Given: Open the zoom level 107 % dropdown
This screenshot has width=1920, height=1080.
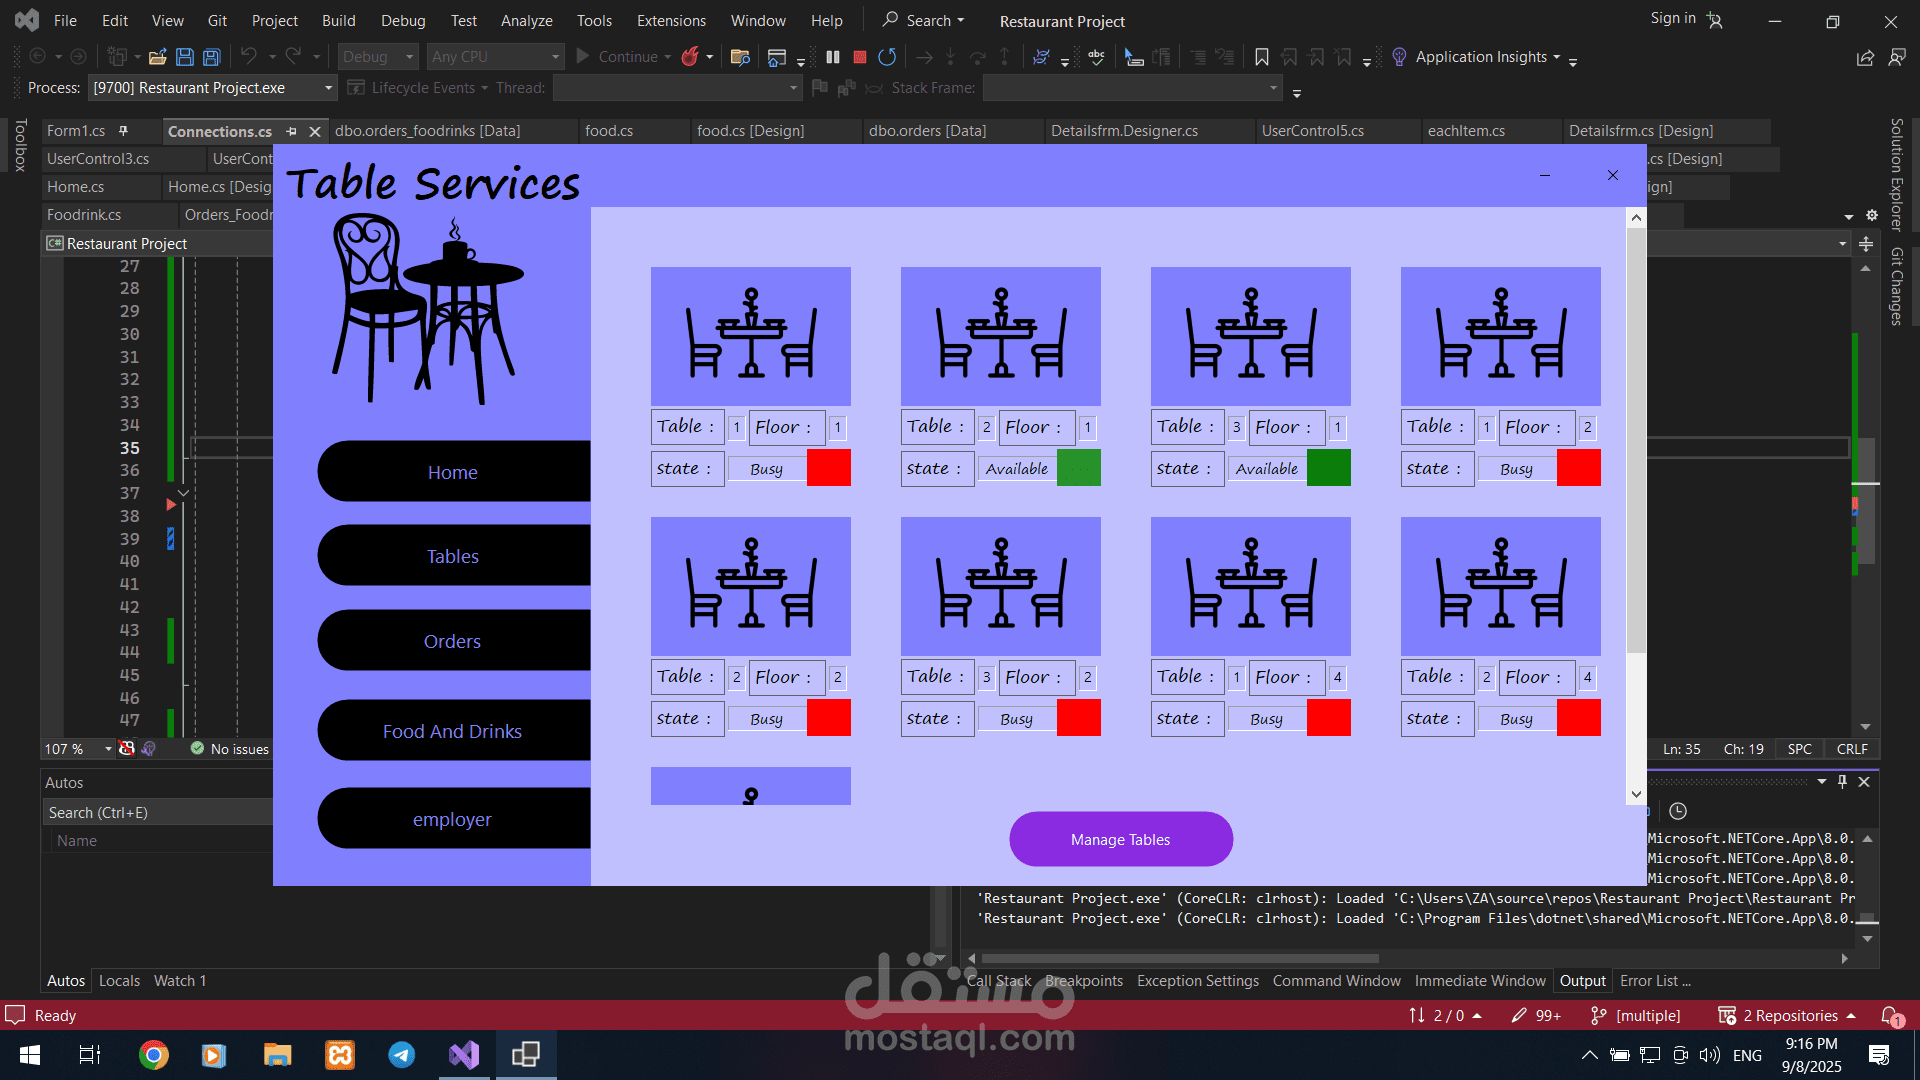Looking at the screenshot, I should 108,749.
